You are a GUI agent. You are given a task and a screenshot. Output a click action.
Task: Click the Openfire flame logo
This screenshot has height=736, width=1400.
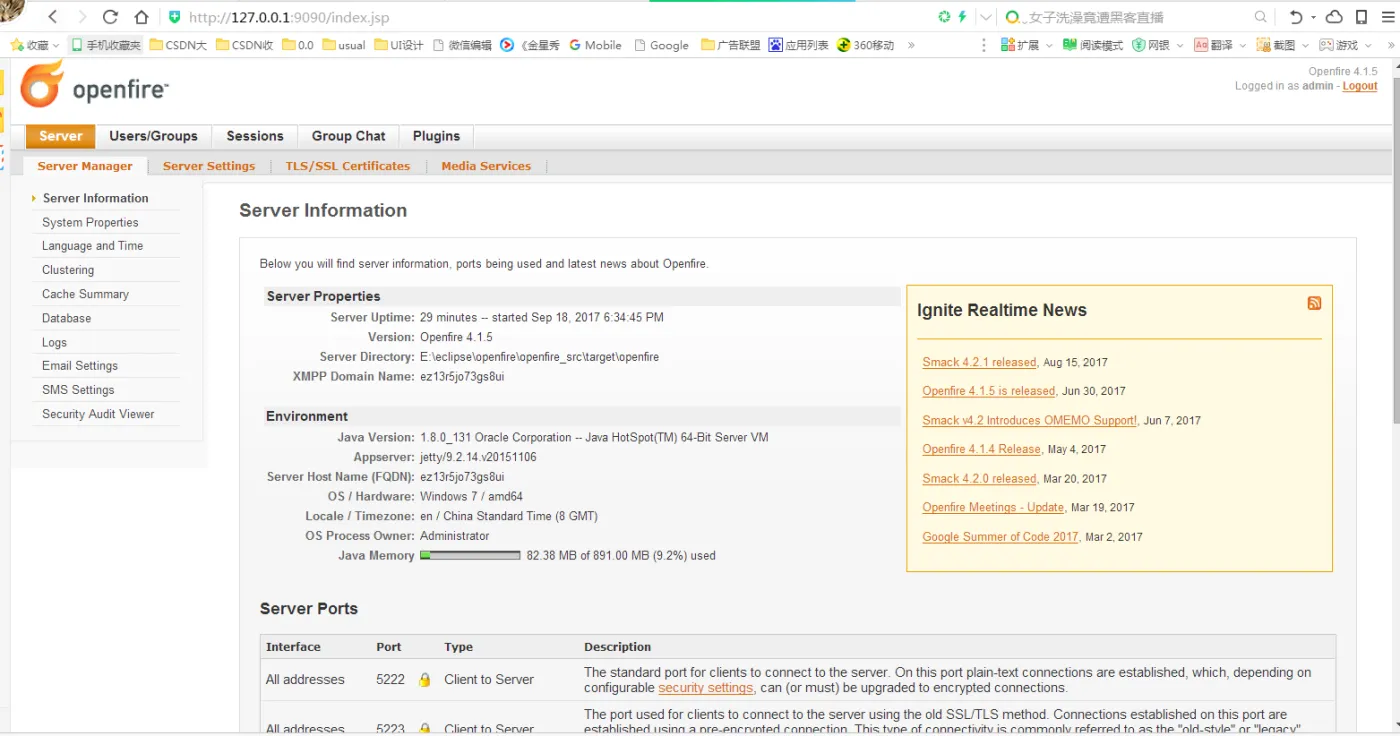43,84
